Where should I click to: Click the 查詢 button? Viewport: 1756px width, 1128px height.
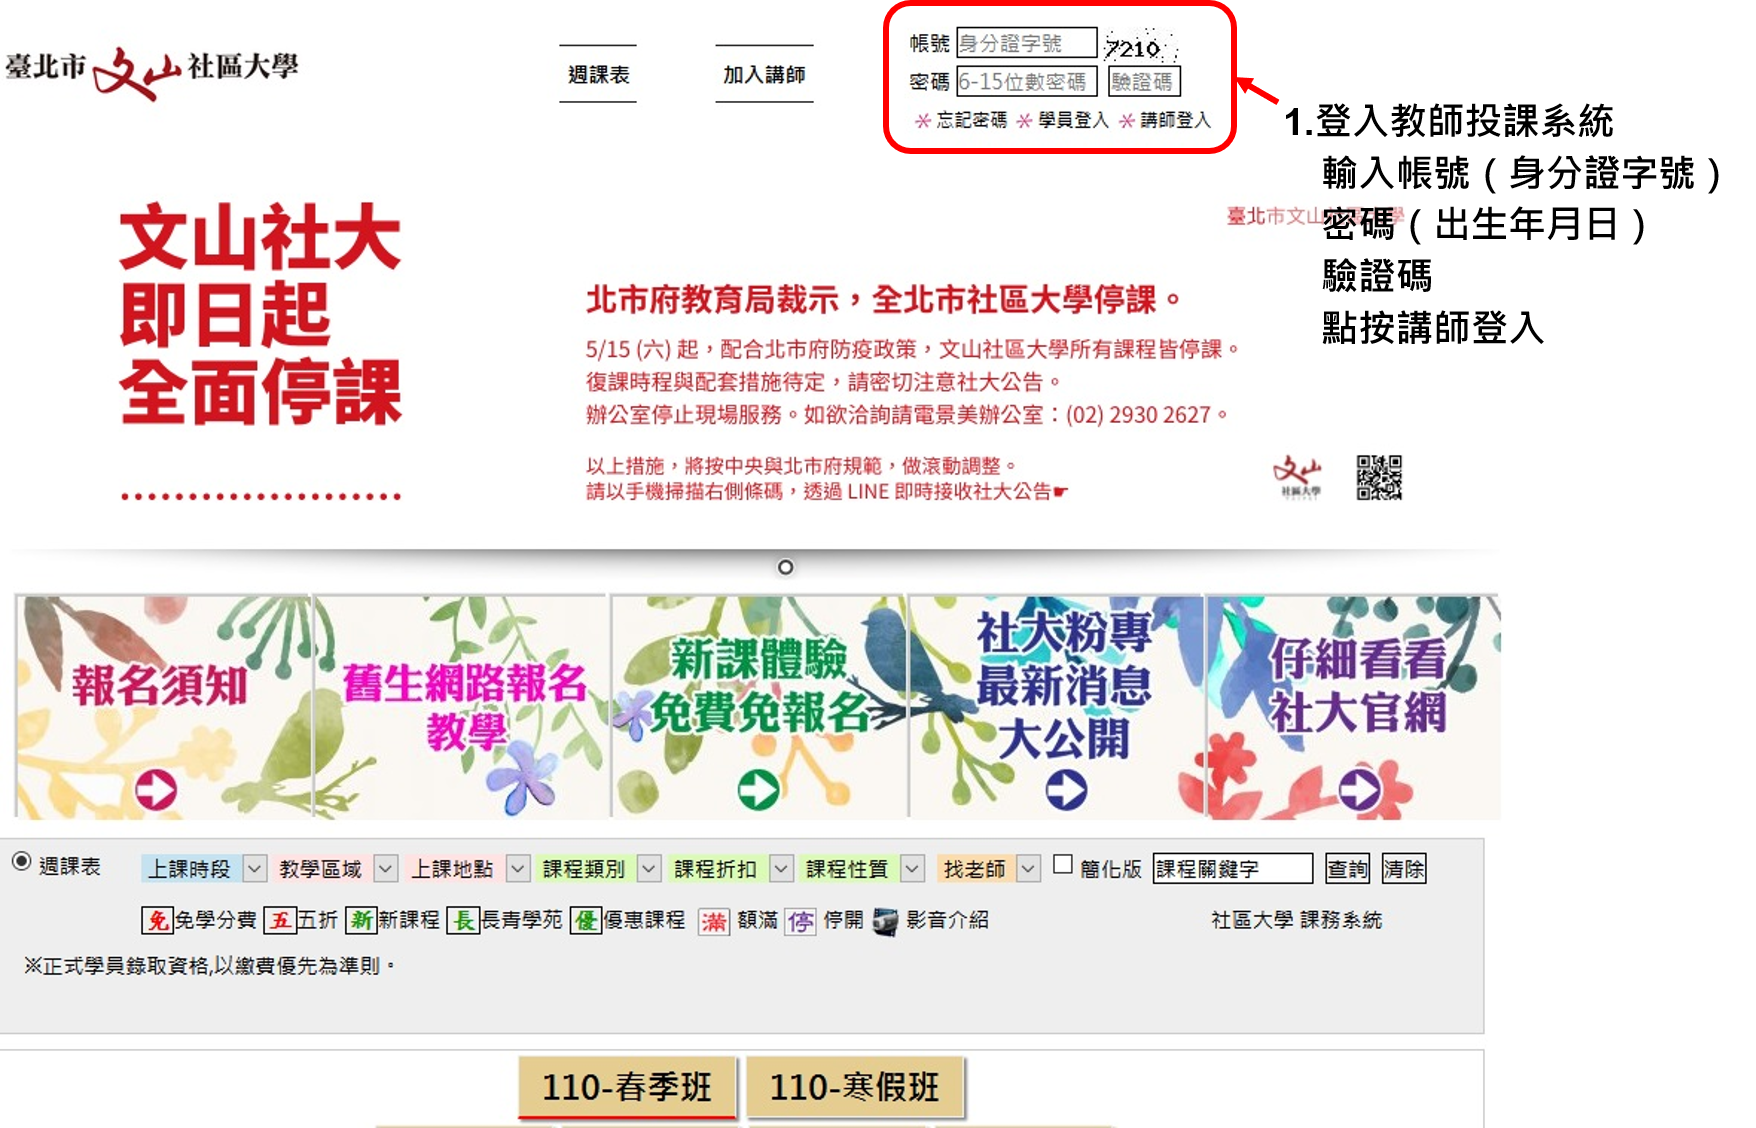click(x=1347, y=869)
